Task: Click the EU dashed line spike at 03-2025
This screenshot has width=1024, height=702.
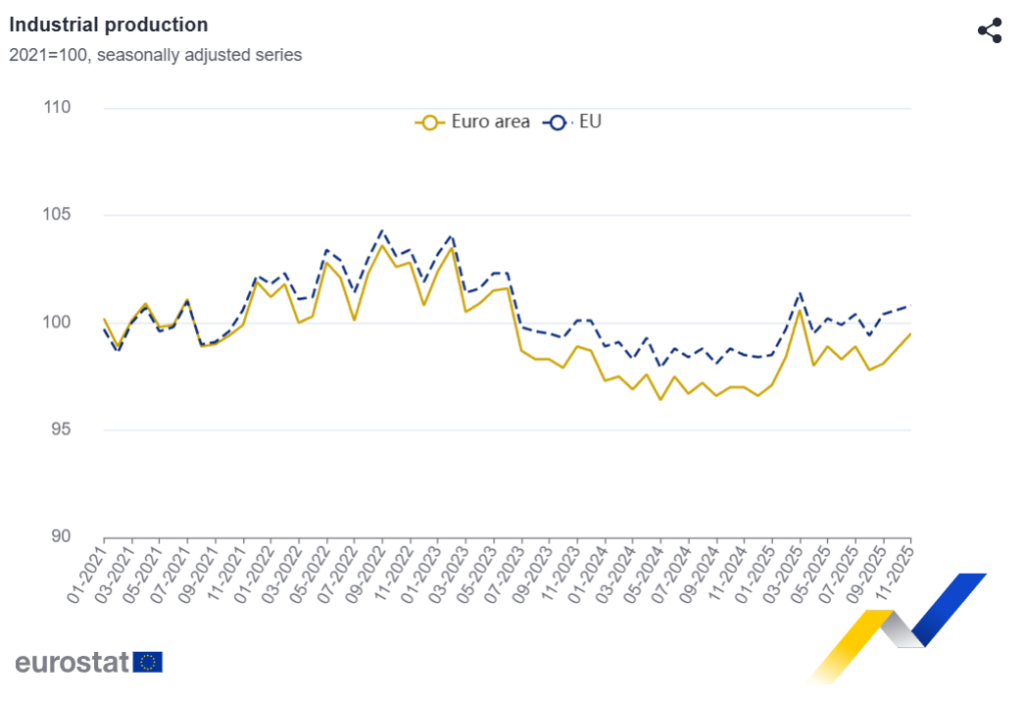Action: pyautogui.click(x=800, y=293)
